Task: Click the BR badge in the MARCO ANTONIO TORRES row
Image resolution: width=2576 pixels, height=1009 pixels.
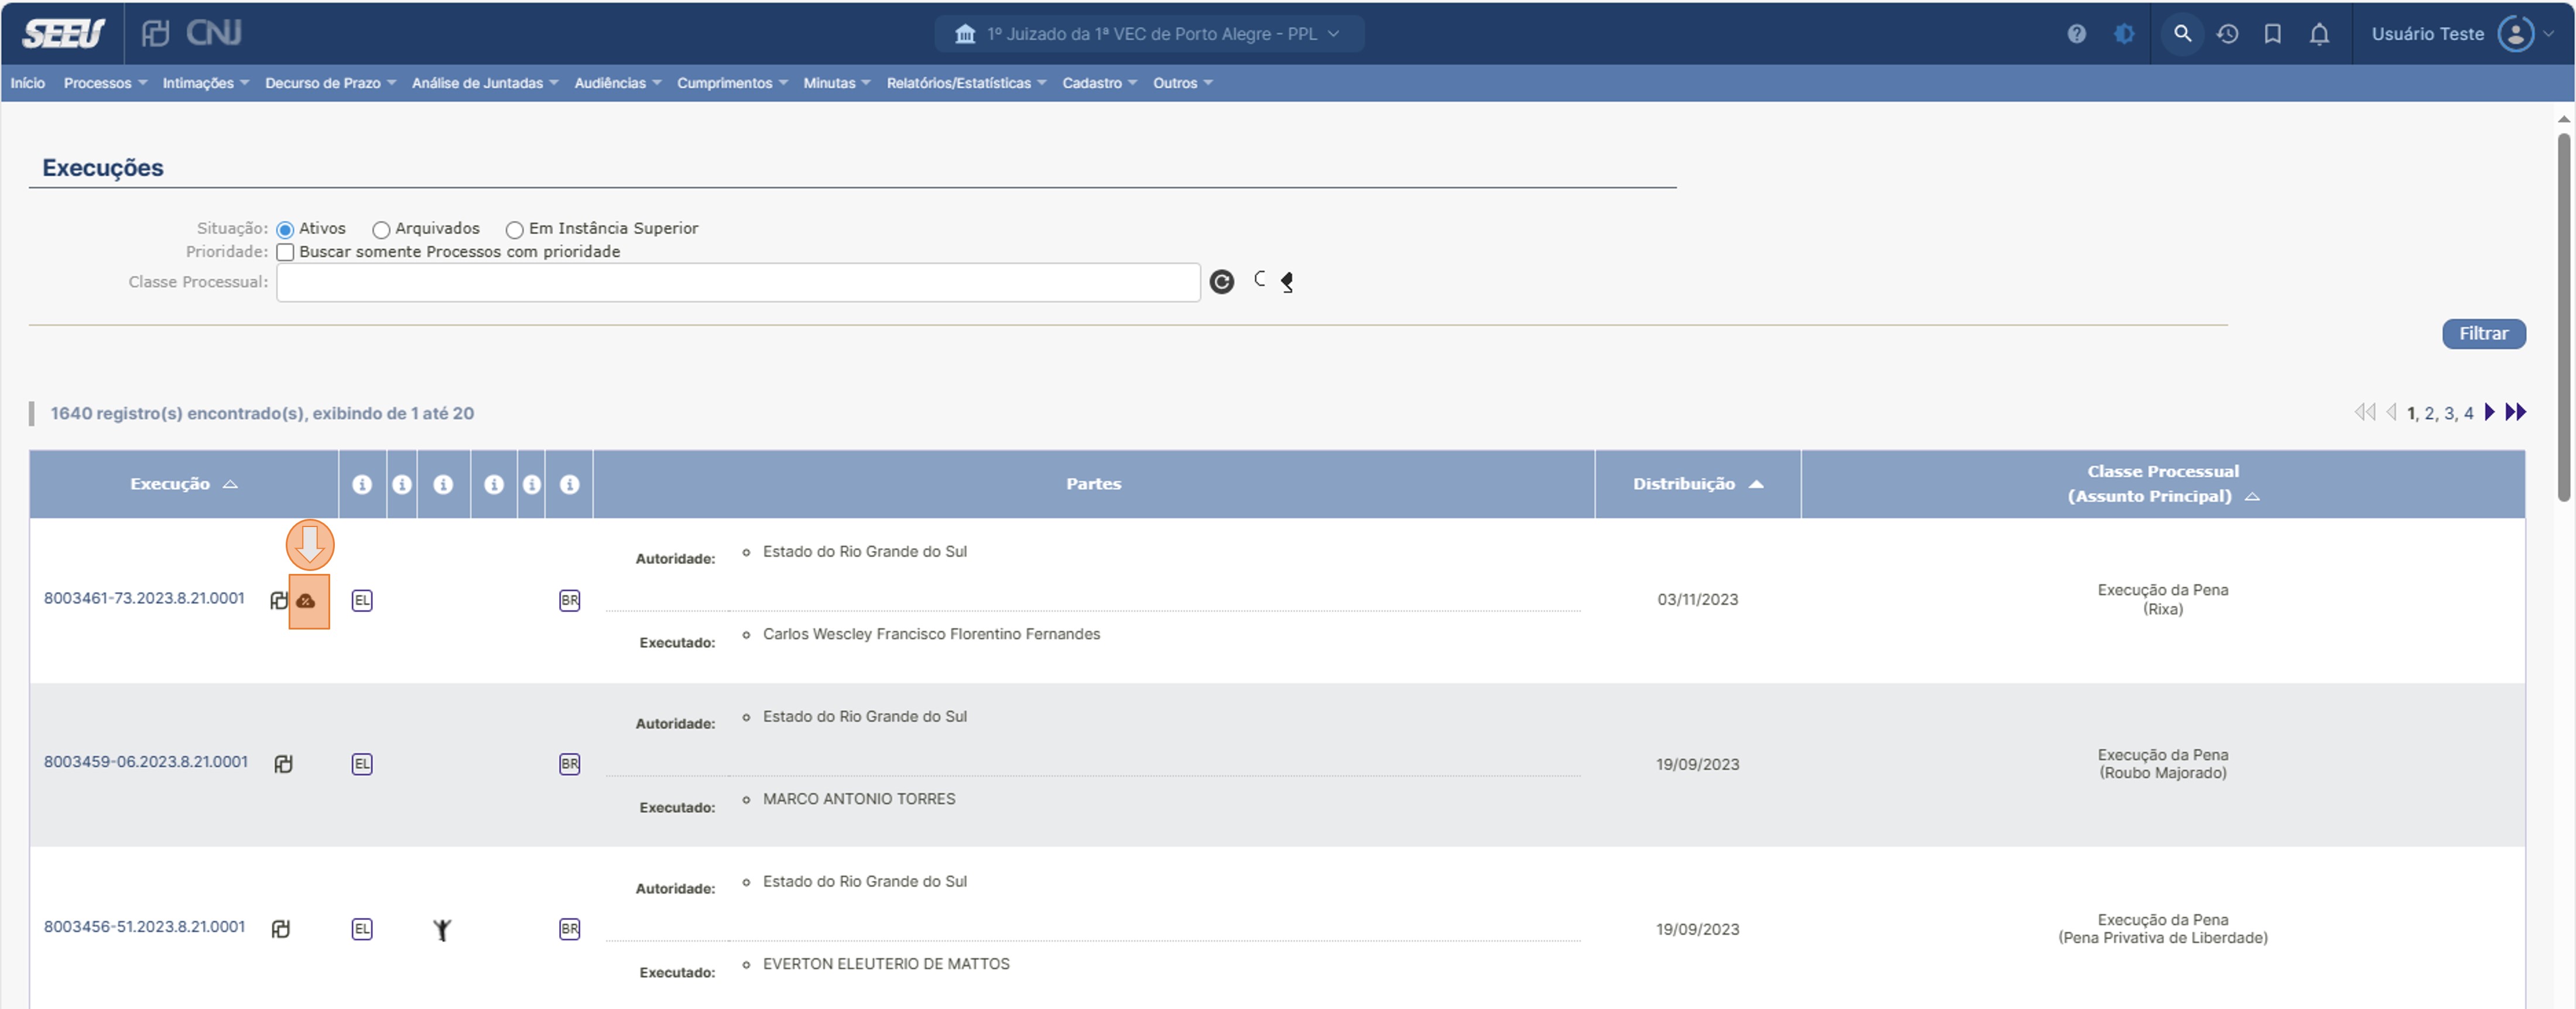Action: point(569,764)
